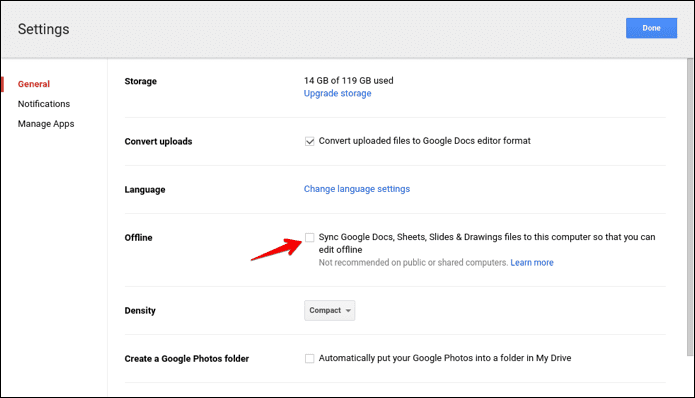Click the Settings title heading
Screen dimensions: 695x398
point(43,29)
